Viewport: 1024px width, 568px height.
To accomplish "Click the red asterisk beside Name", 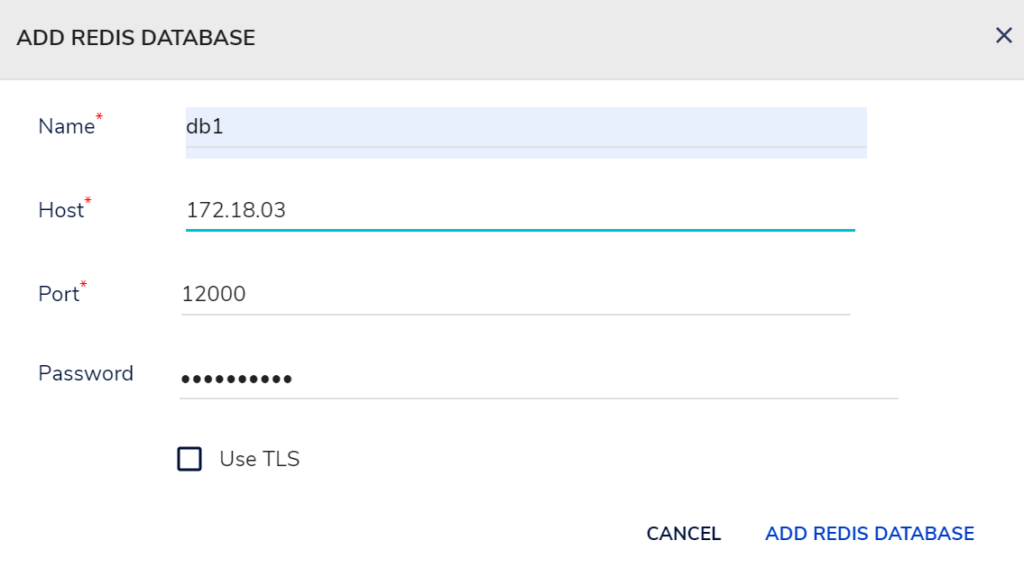I will pyautogui.click(x=99, y=117).
